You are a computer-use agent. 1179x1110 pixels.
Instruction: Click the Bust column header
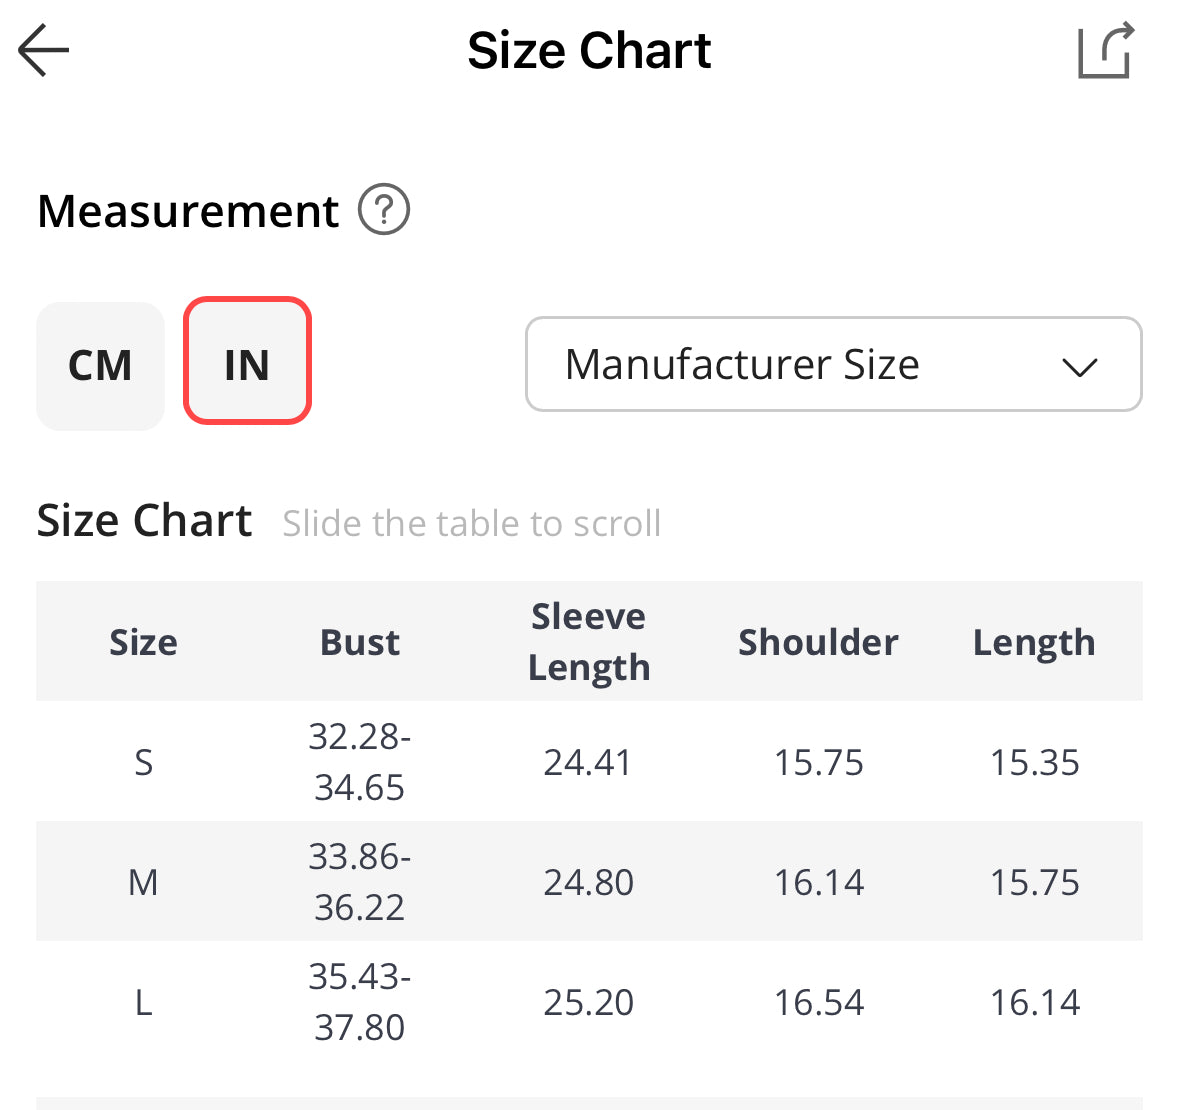[x=360, y=642]
